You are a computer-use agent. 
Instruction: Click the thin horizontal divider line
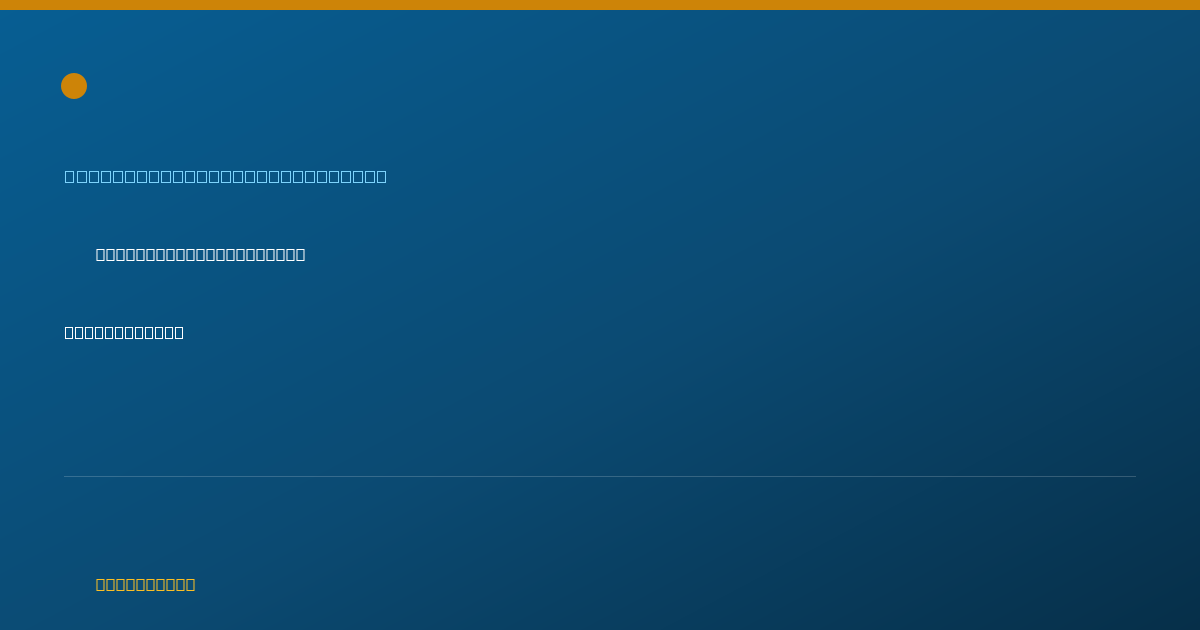(600, 476)
